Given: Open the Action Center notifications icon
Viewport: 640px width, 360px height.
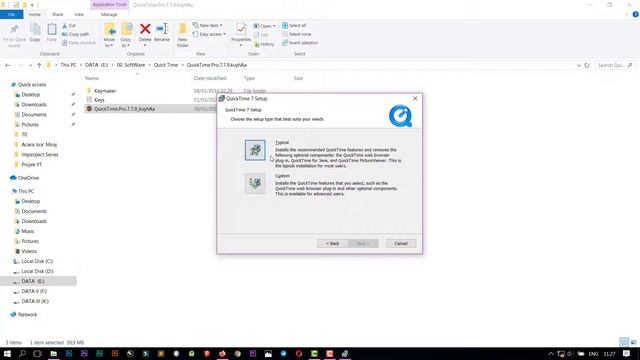Looking at the screenshot, I should point(627,353).
